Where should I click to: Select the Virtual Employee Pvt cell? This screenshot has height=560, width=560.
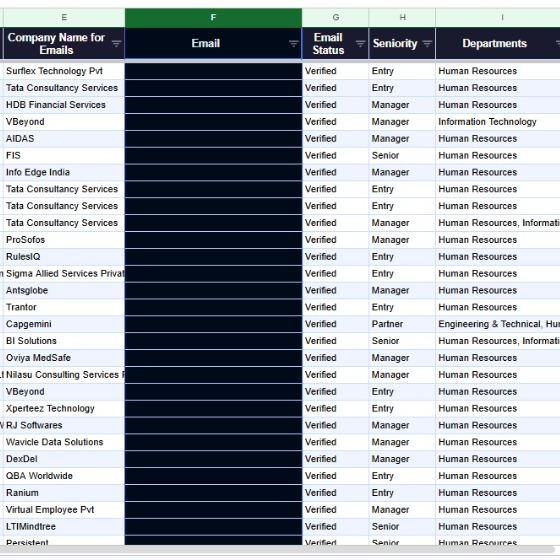point(64,510)
